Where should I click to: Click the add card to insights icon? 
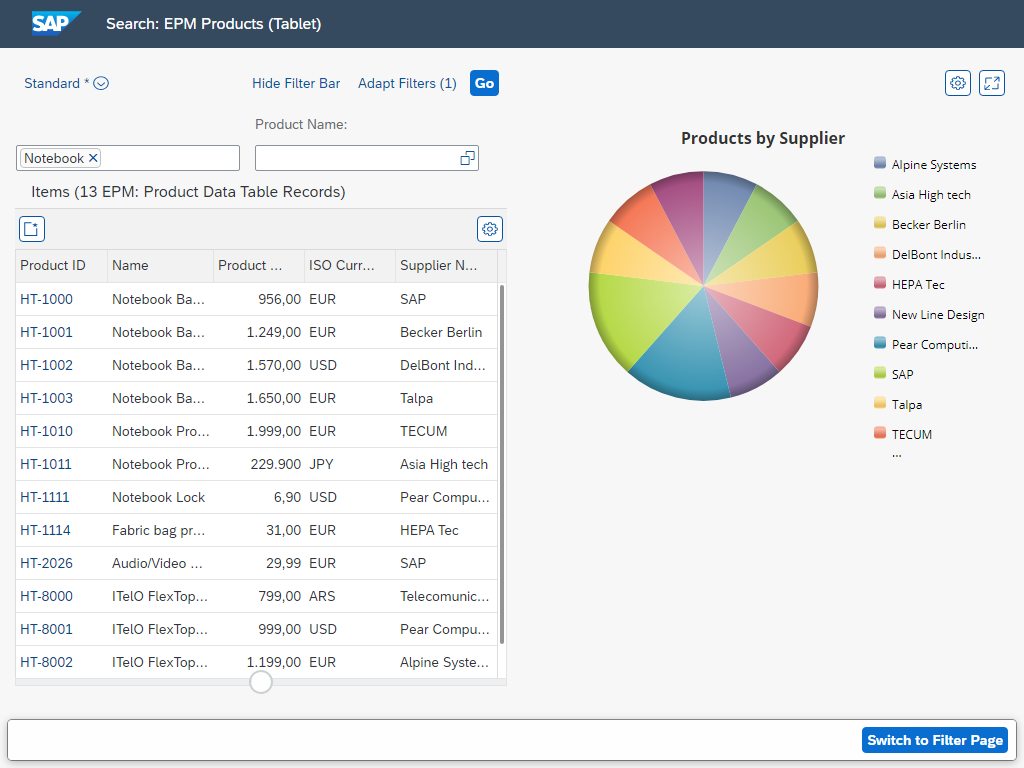pyautogui.click(x=31, y=229)
